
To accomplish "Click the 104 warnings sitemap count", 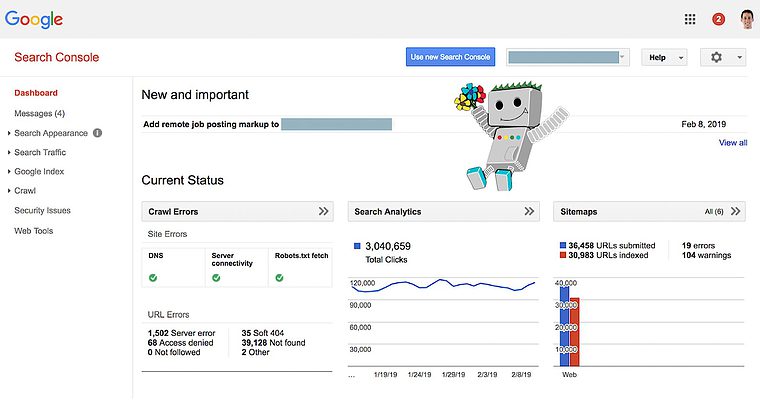I will pyautogui.click(x=707, y=255).
